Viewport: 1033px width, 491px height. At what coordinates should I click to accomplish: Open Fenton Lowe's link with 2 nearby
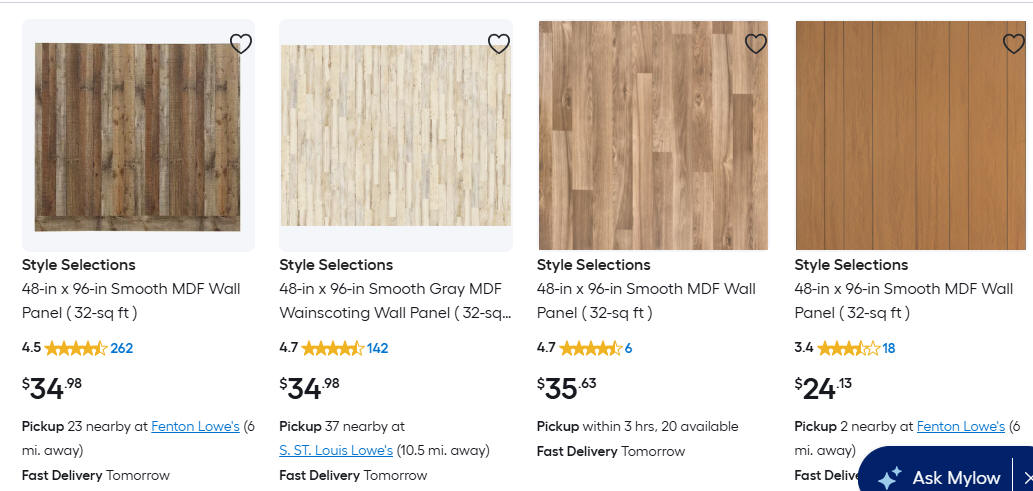coord(960,426)
